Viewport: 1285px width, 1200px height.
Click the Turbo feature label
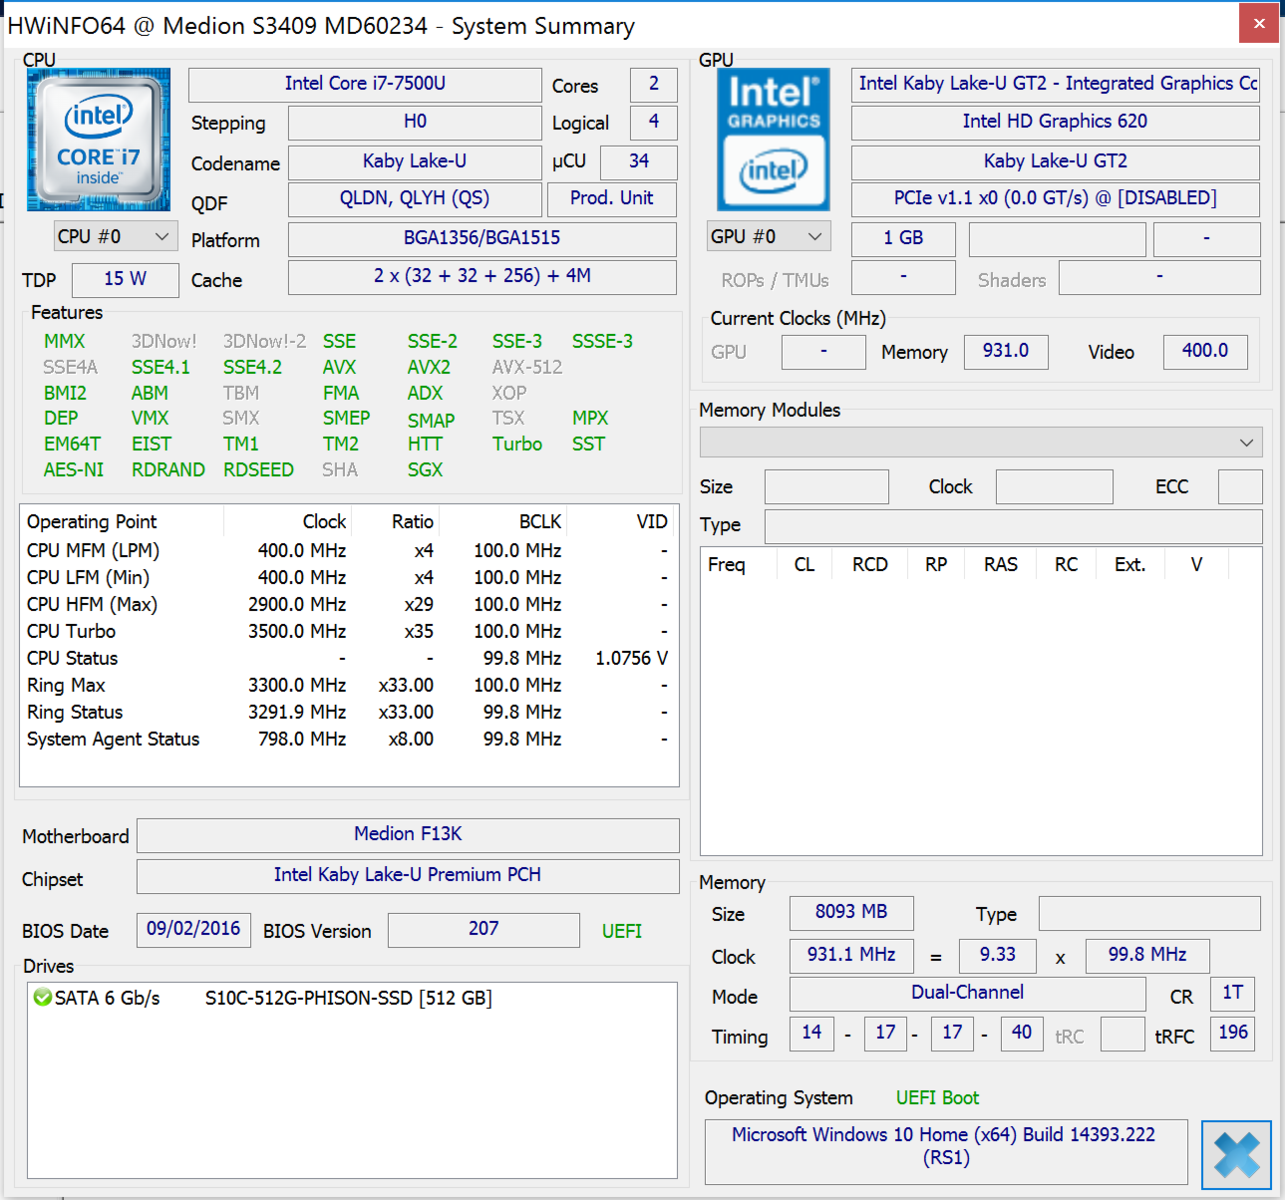click(x=517, y=444)
